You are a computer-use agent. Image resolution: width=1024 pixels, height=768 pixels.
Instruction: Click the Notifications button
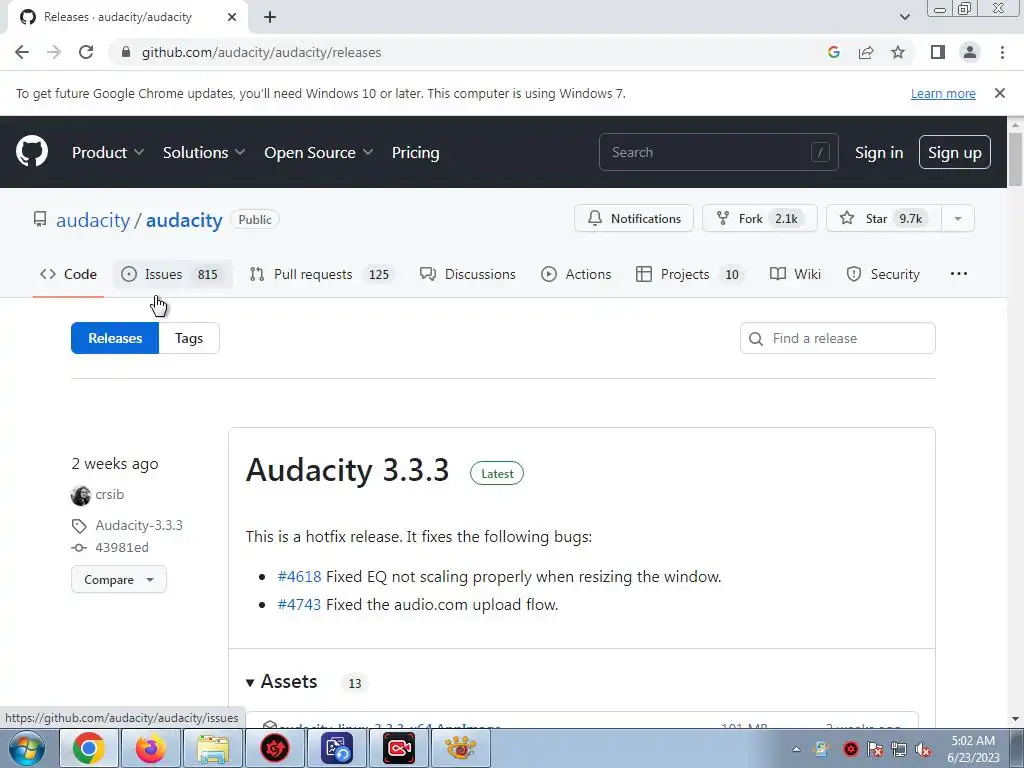(x=633, y=218)
